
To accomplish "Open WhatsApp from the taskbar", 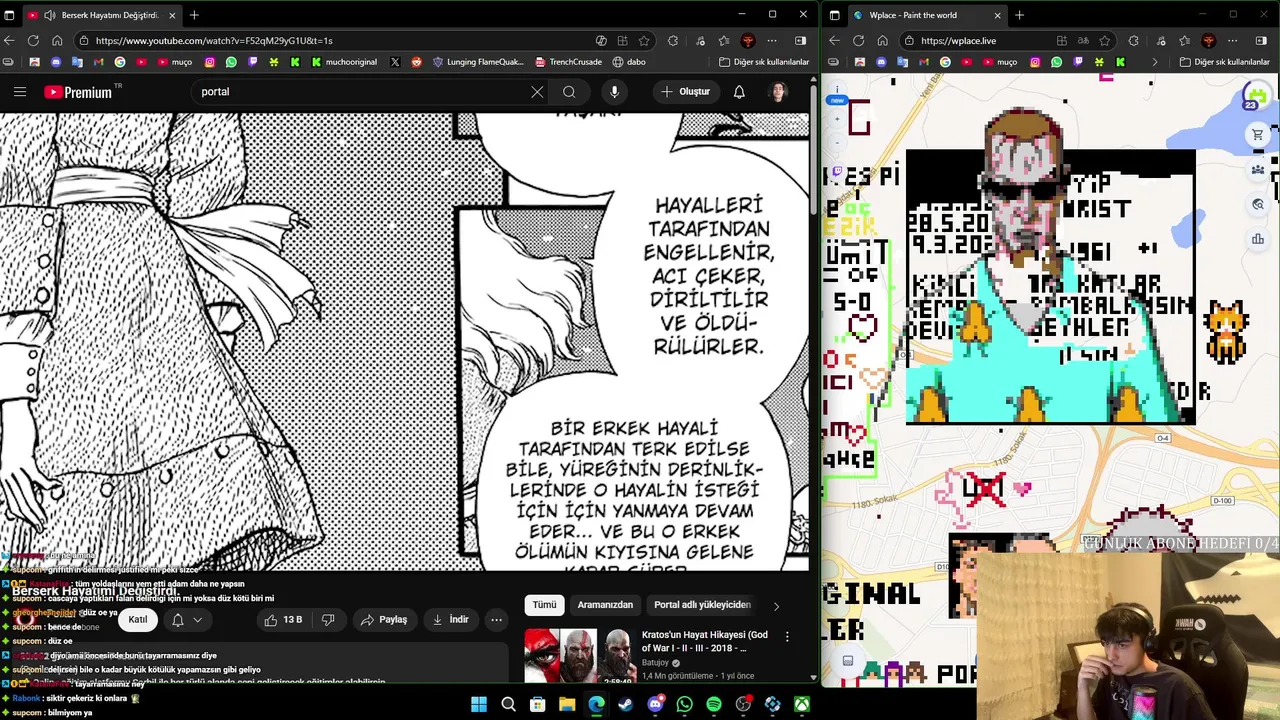I will [x=684, y=705].
